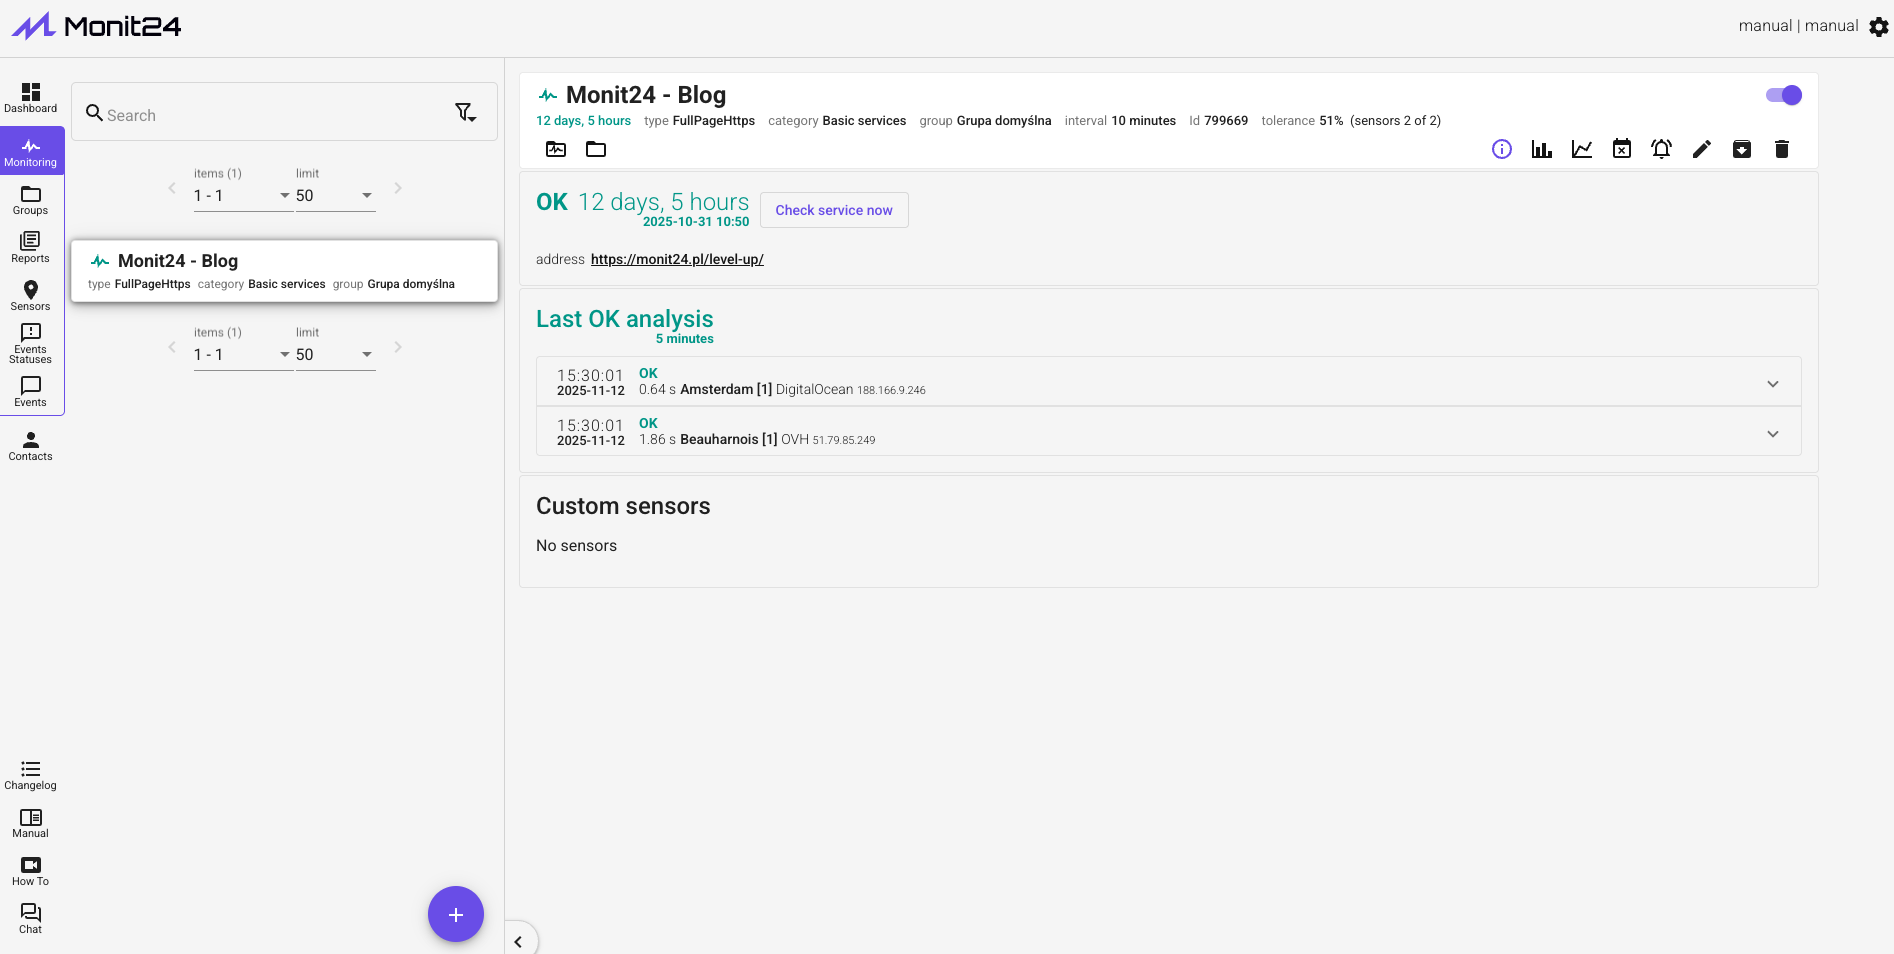This screenshot has width=1894, height=954.
Task: Open the bar chart statistics icon
Action: (x=1541, y=149)
